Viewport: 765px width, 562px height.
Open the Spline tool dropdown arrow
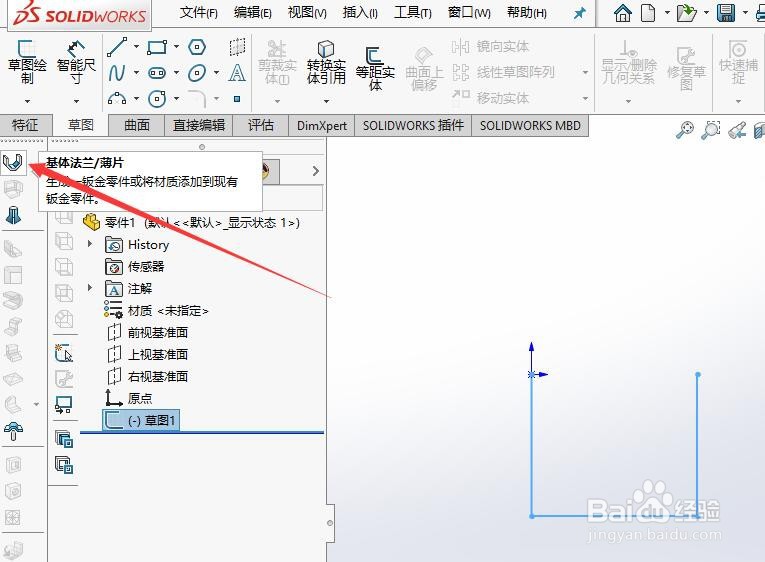136,73
